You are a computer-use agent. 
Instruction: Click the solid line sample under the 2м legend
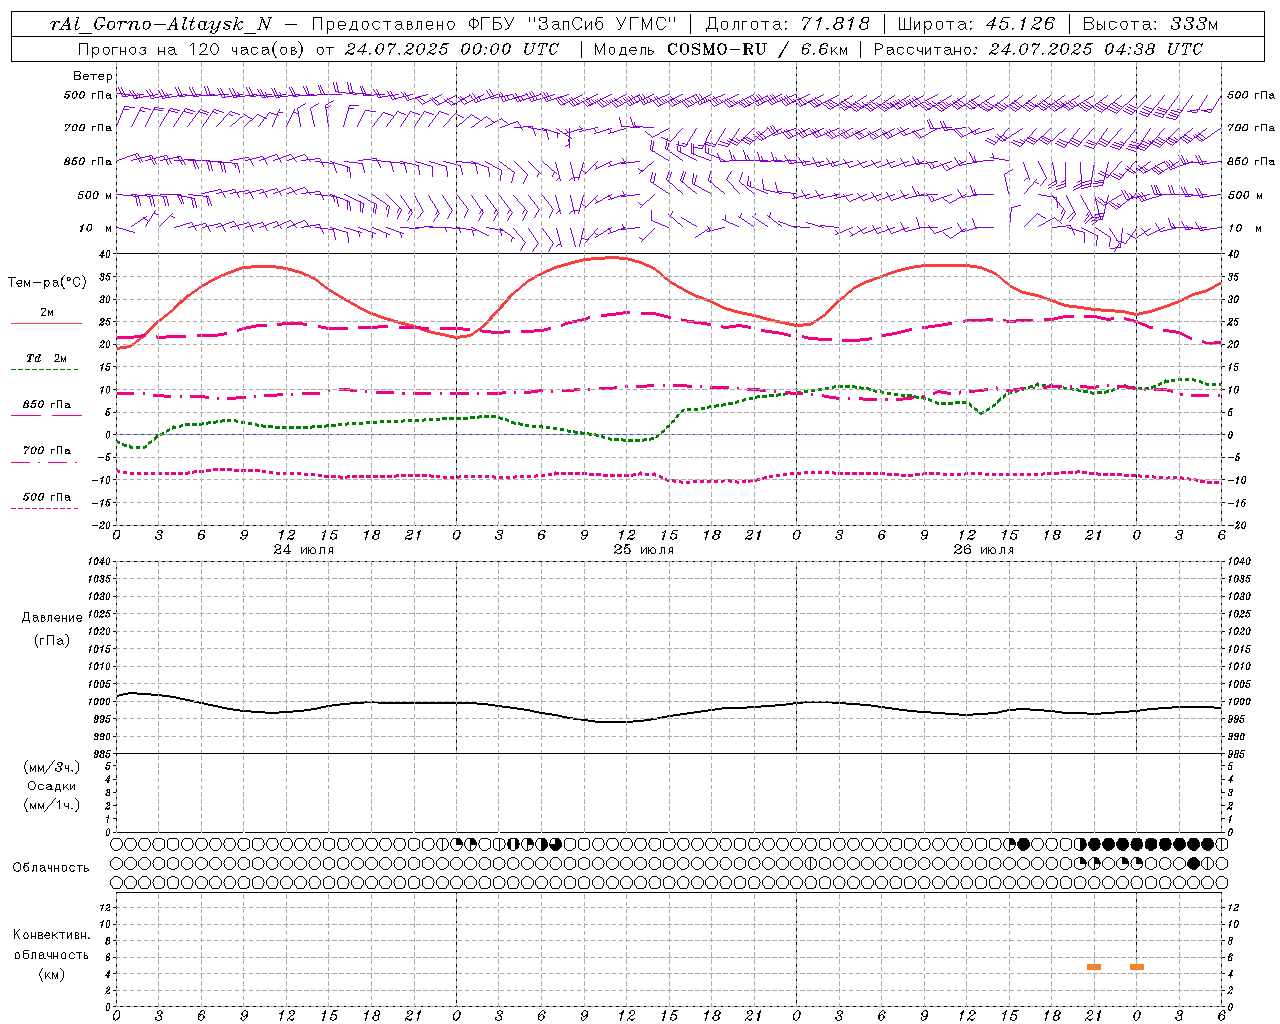tap(46, 323)
